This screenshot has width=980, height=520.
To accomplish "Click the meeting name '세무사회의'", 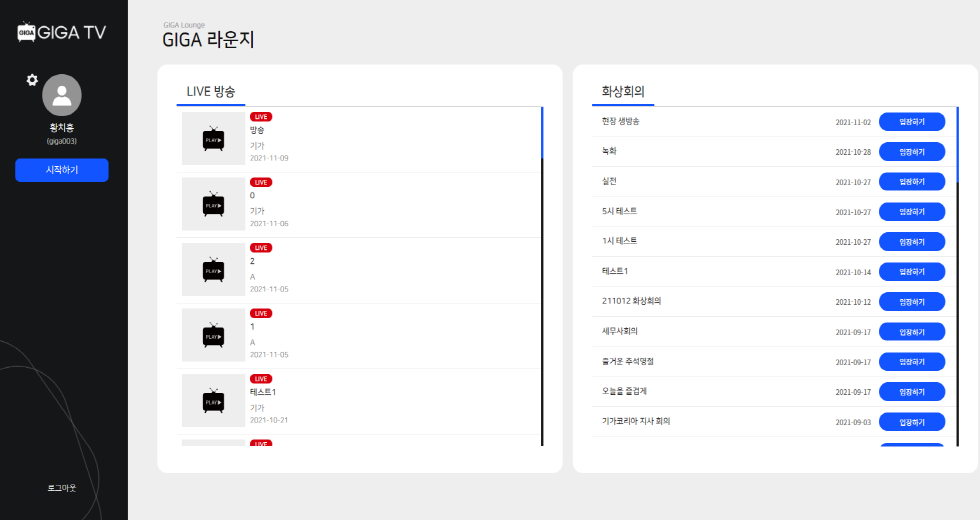I will pyautogui.click(x=620, y=331).
